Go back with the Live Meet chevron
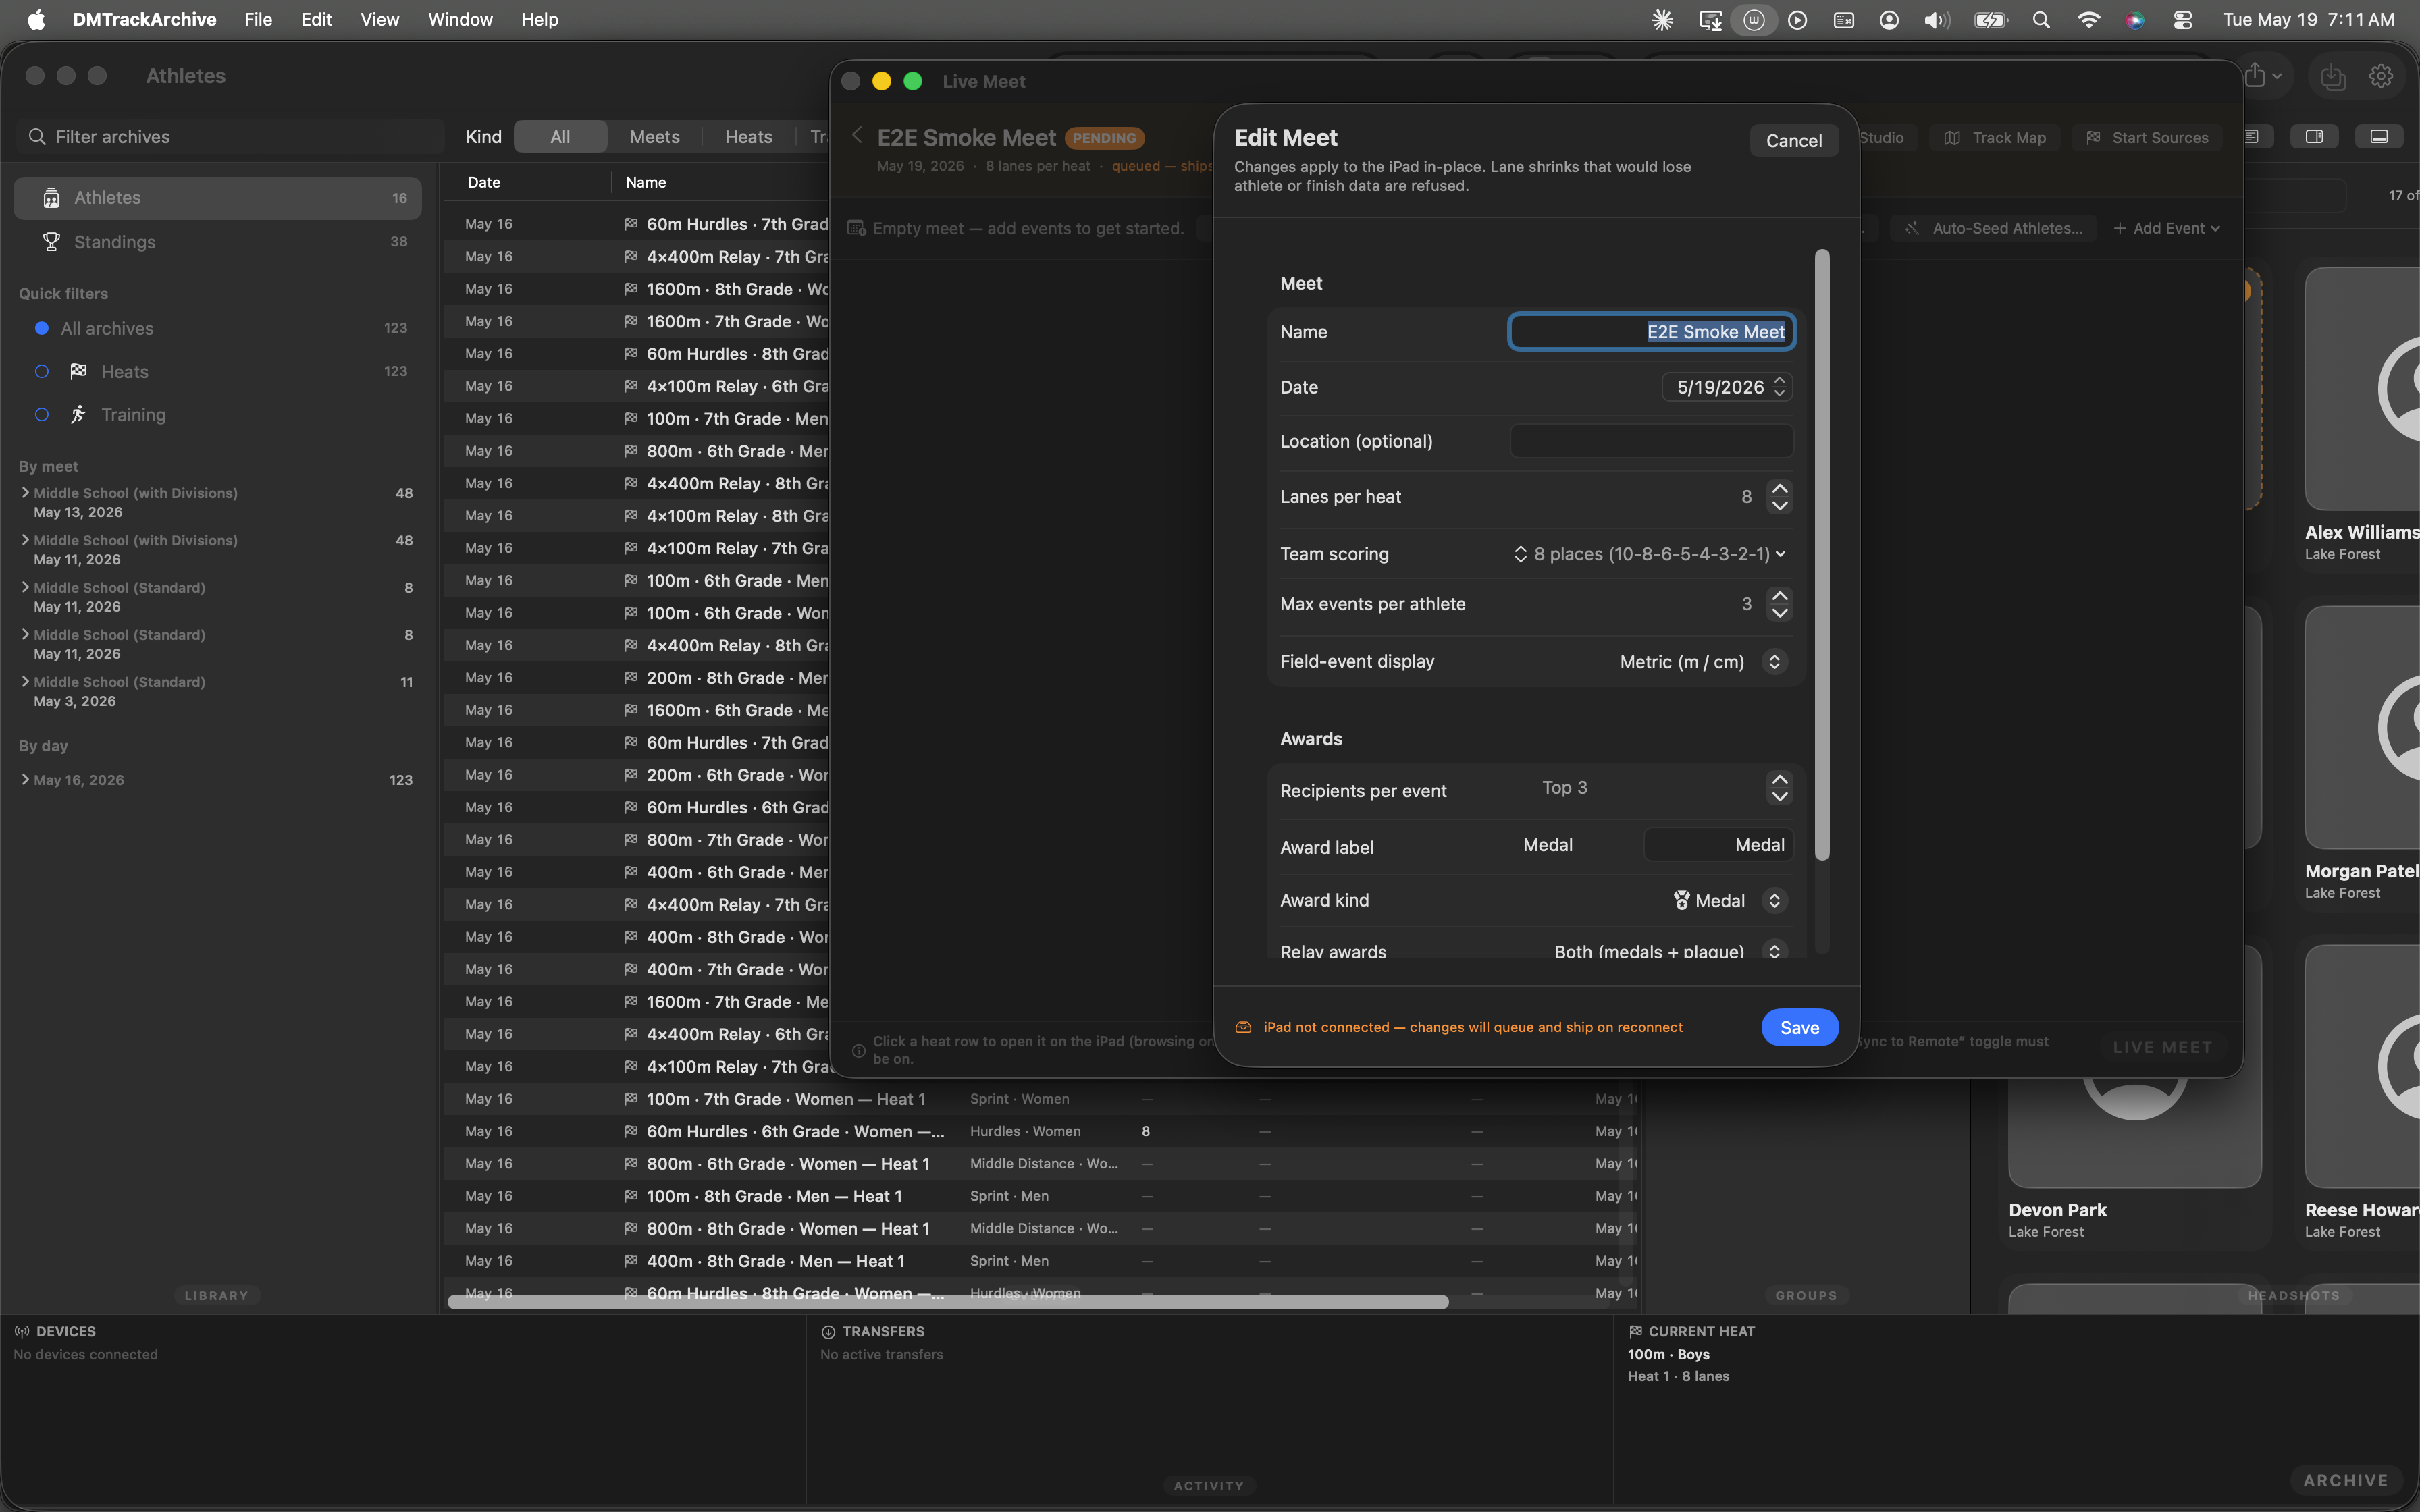Image resolution: width=2420 pixels, height=1512 pixels. pos(857,136)
